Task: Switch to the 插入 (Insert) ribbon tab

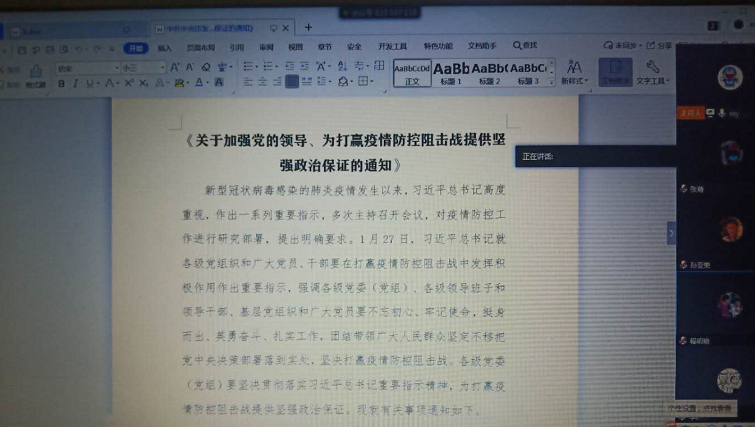Action: [165, 46]
